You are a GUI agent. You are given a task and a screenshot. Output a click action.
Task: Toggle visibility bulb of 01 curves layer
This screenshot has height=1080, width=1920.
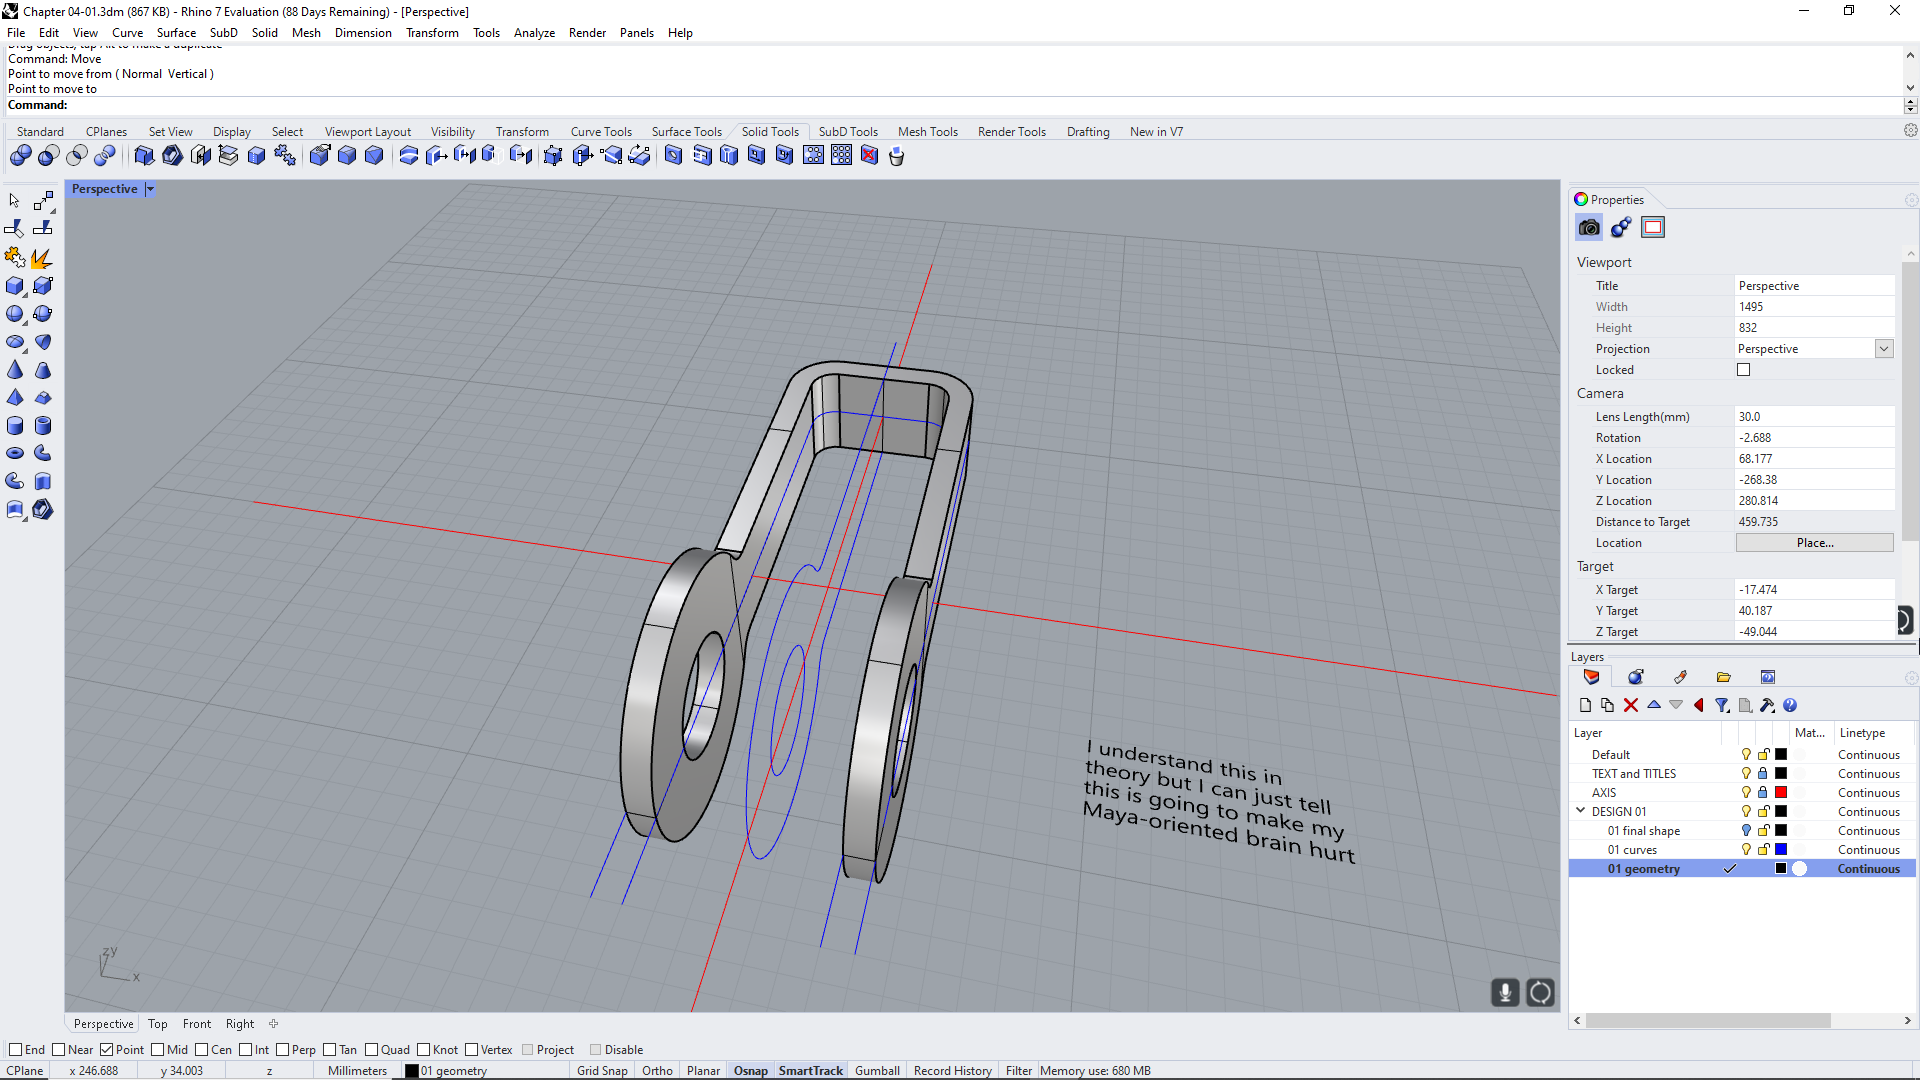[x=1746, y=850]
